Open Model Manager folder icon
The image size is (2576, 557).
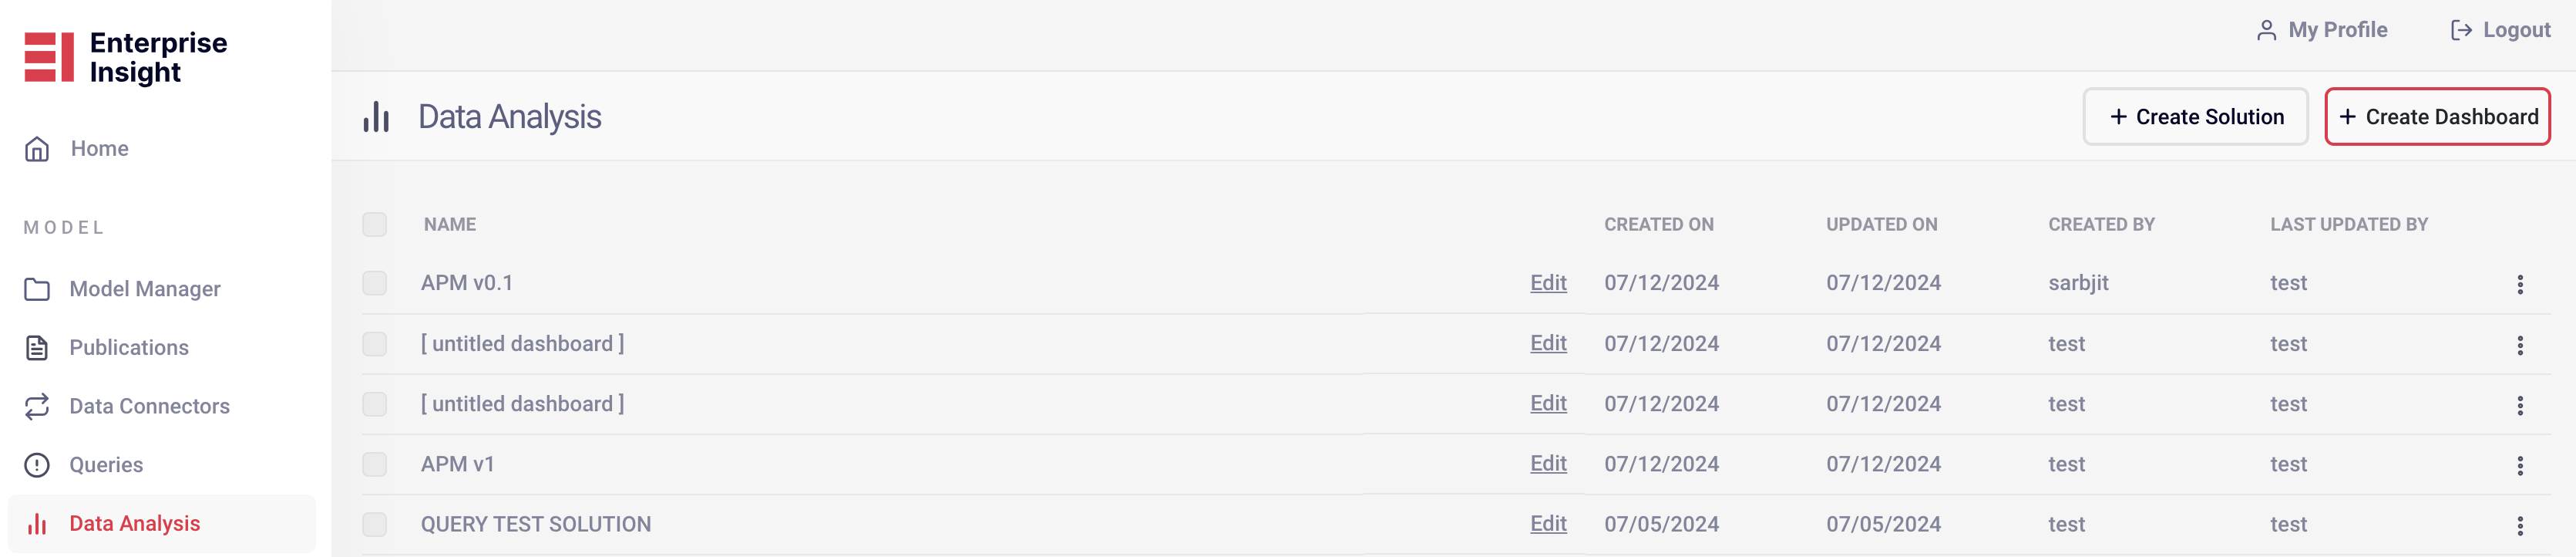point(37,289)
